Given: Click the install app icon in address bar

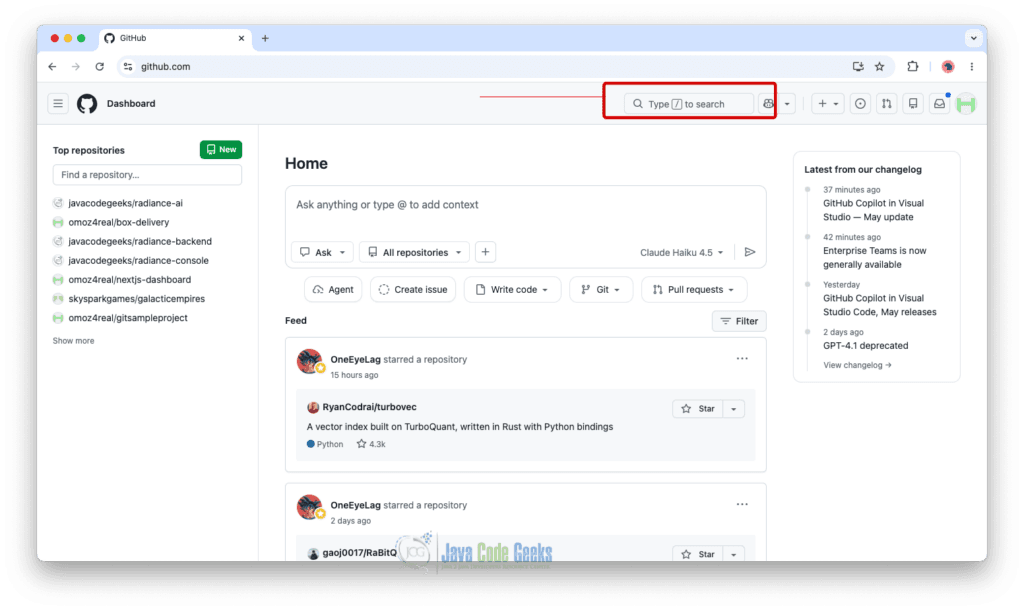Looking at the screenshot, I should pos(858,67).
